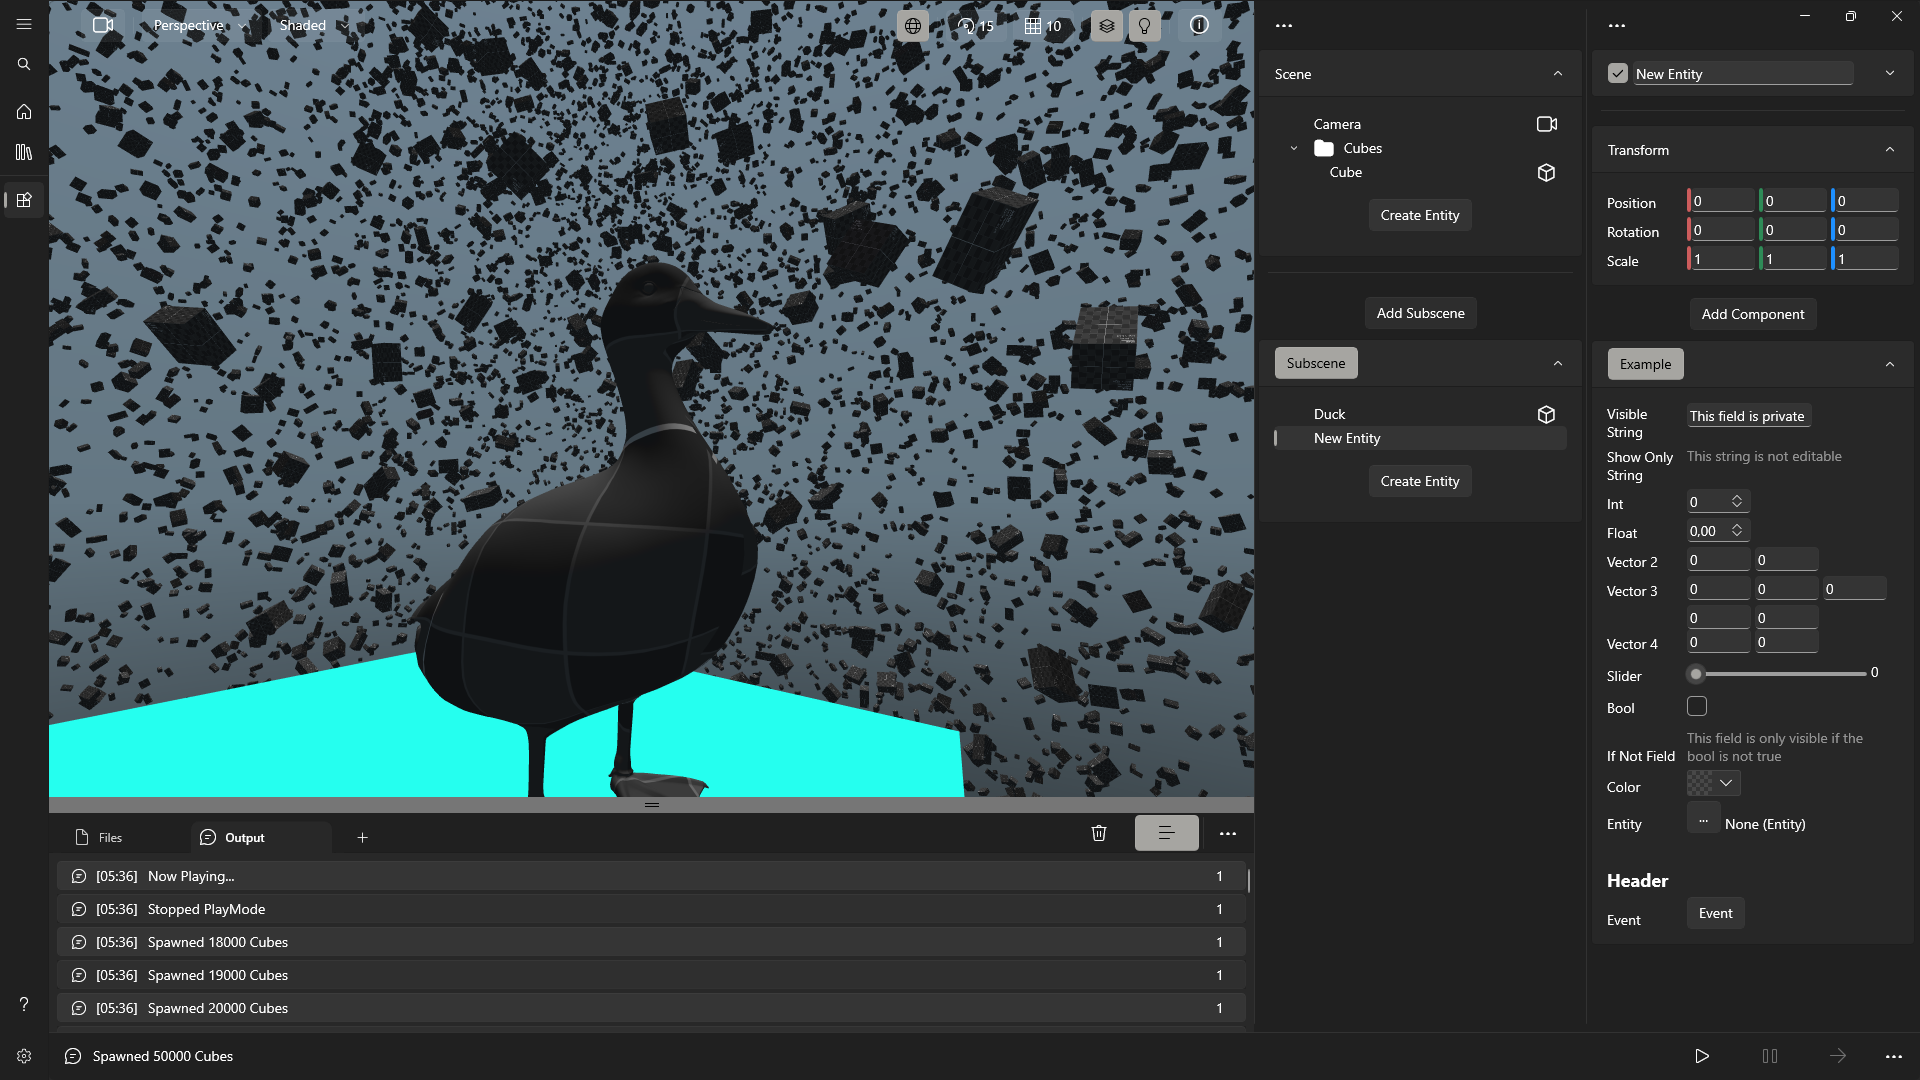1920x1080 pixels.
Task: Collapse the Scene panel chevron
Action: tap(1558, 74)
